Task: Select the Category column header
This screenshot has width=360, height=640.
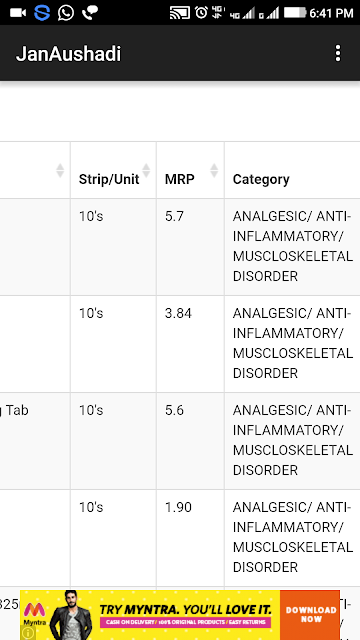Action: pos(261,179)
